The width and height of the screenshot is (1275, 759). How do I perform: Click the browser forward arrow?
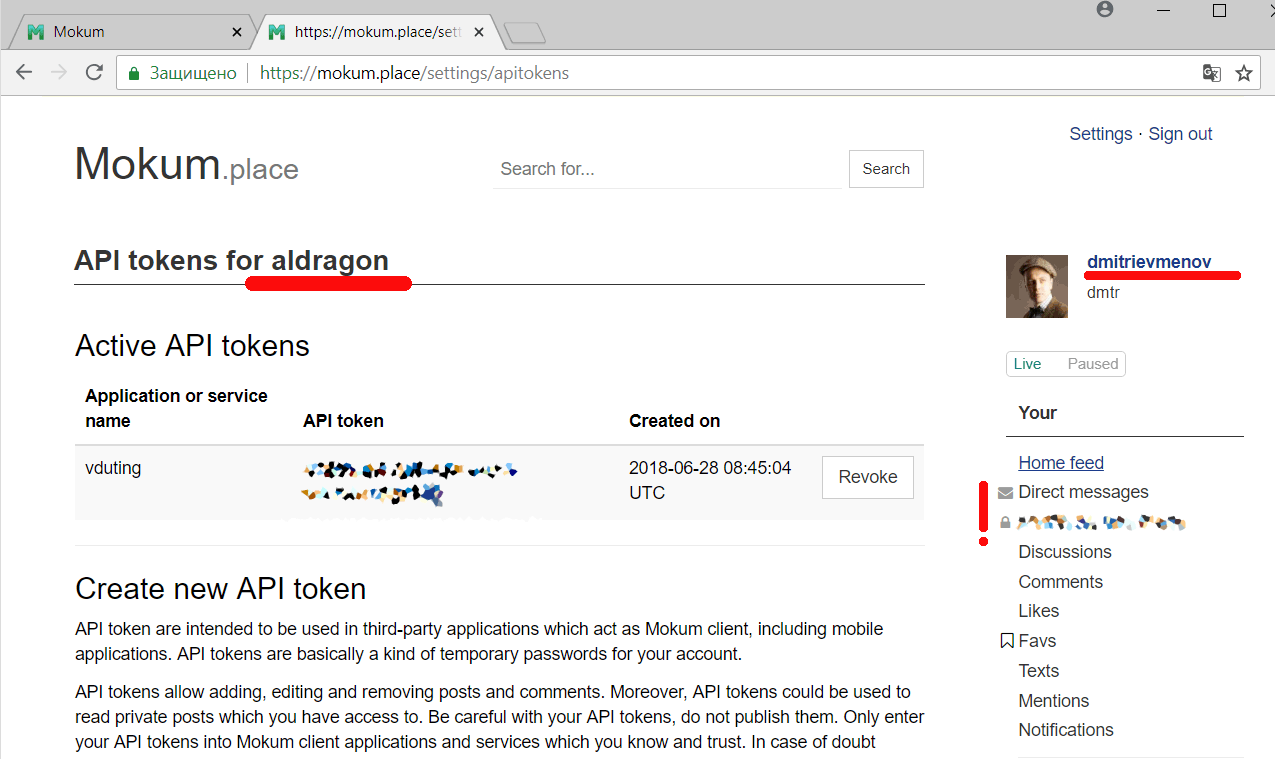click(59, 72)
